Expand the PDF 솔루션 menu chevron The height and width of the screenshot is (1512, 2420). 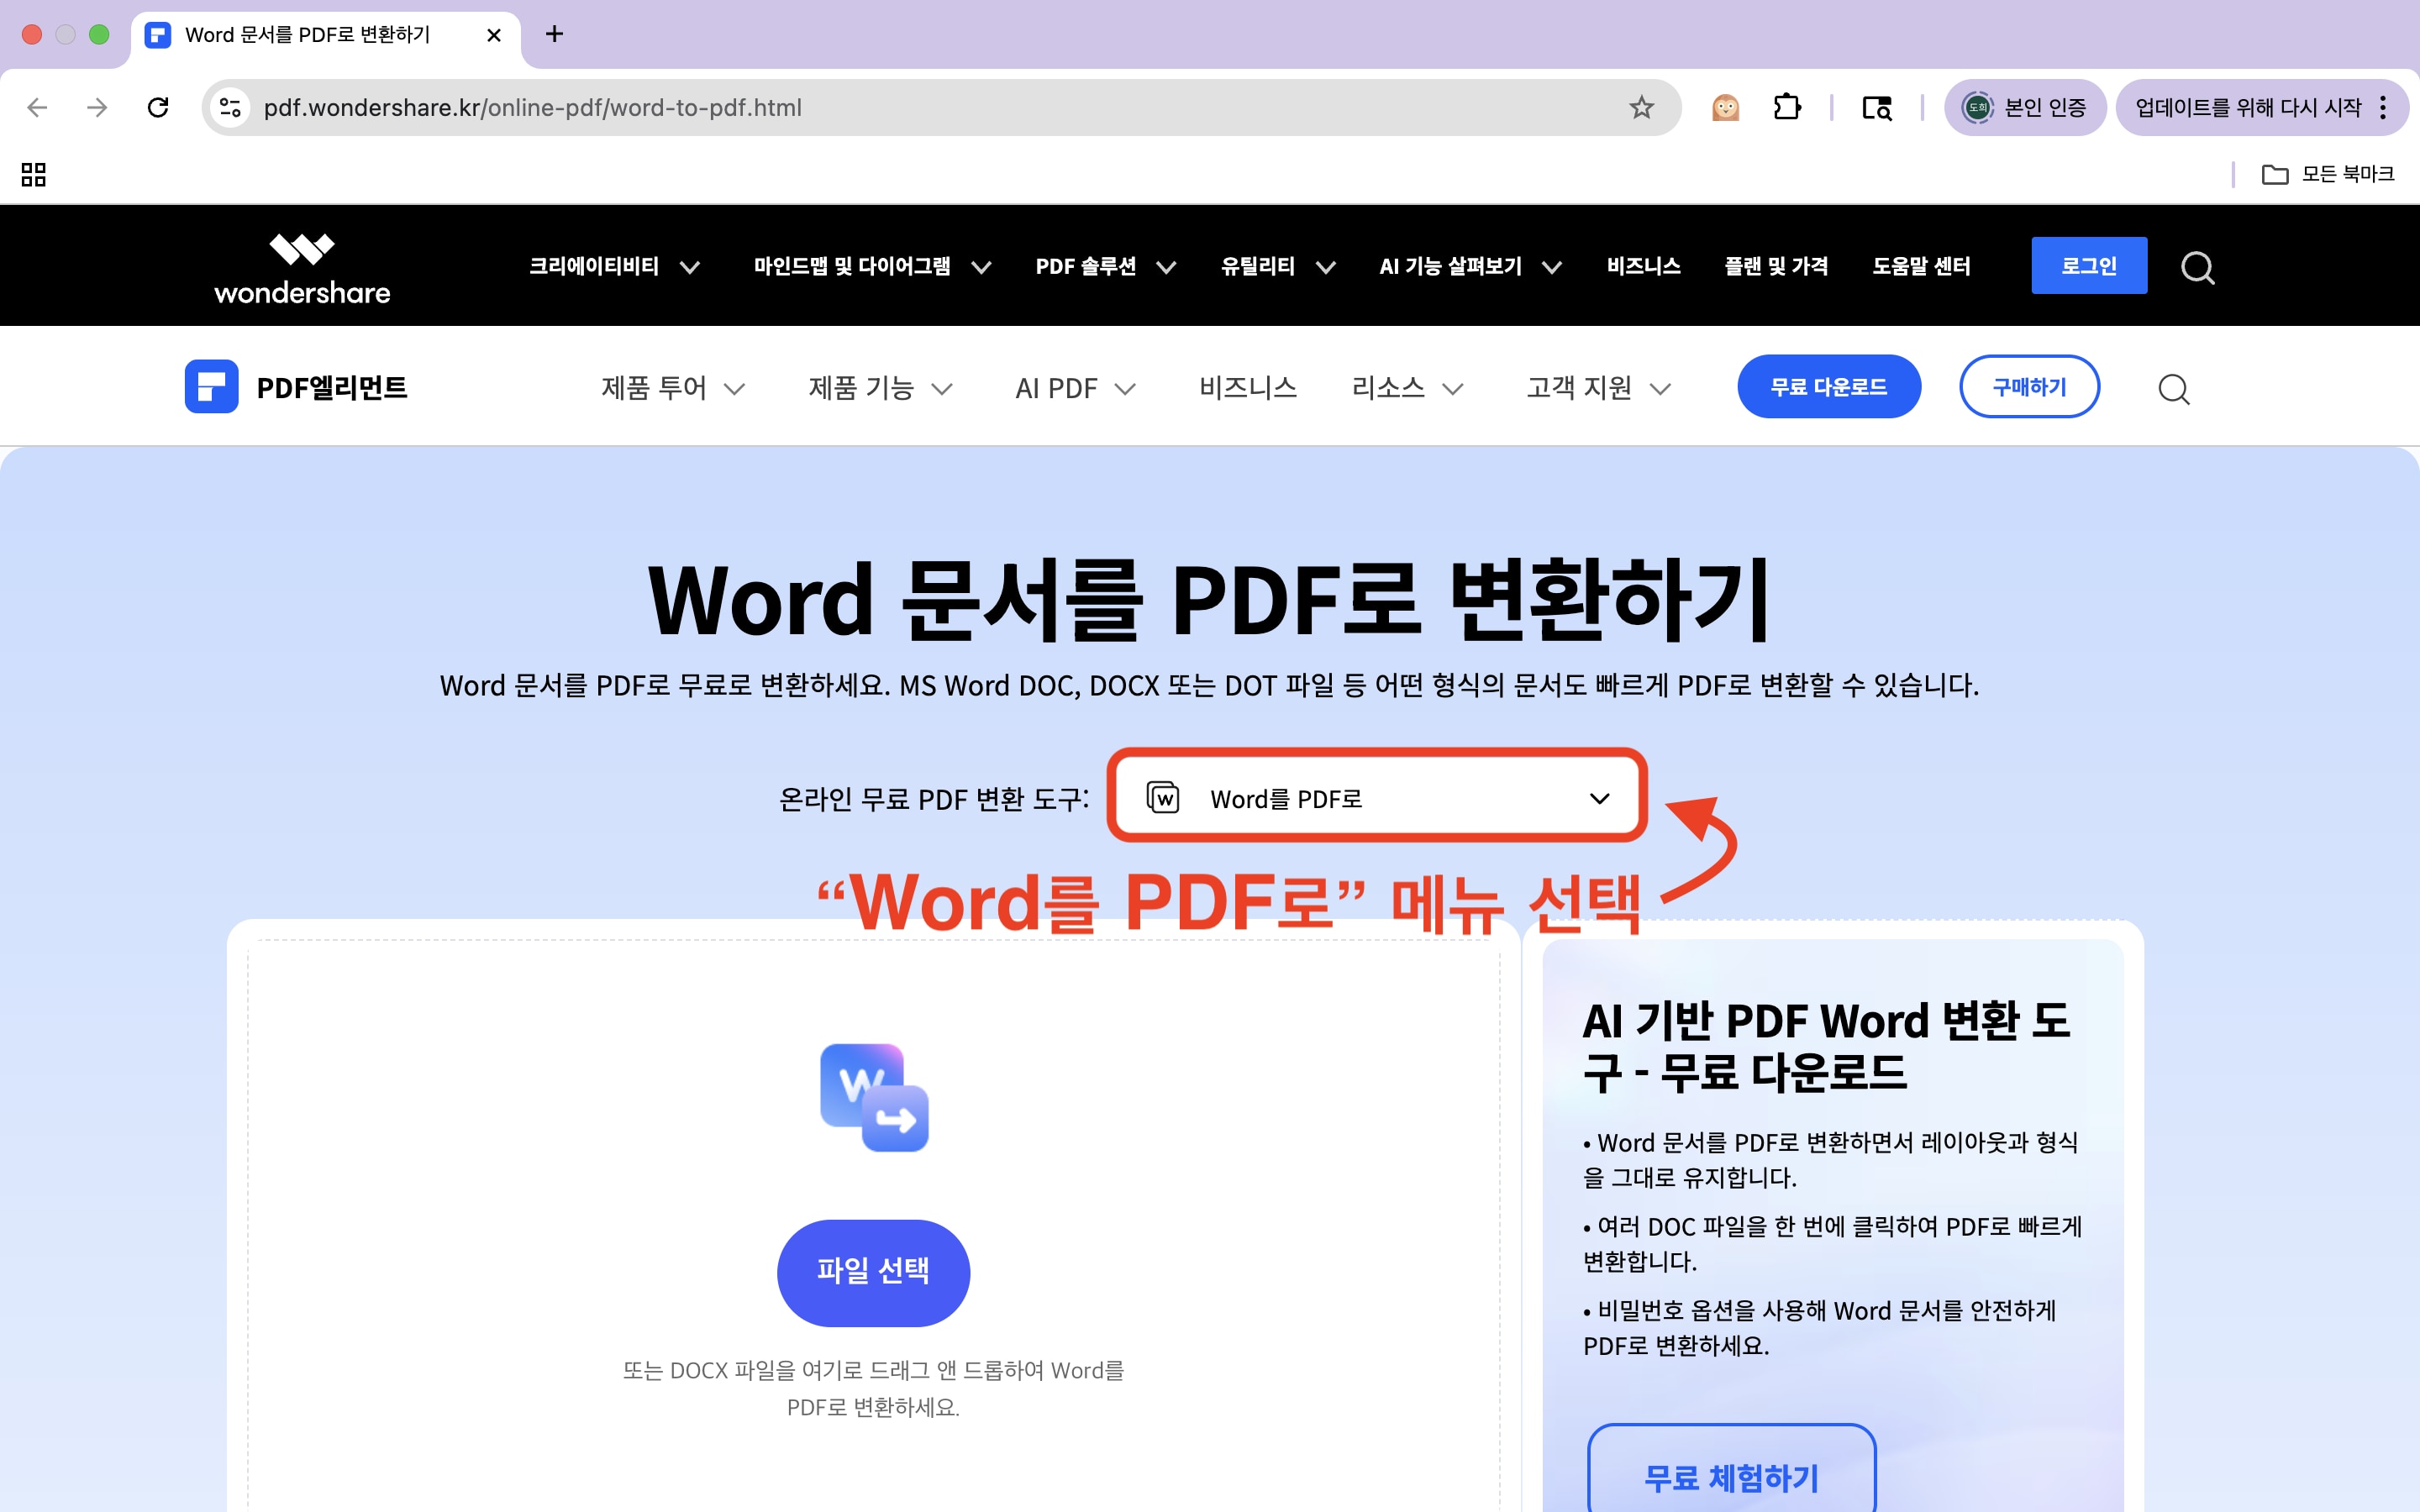pyautogui.click(x=1166, y=267)
